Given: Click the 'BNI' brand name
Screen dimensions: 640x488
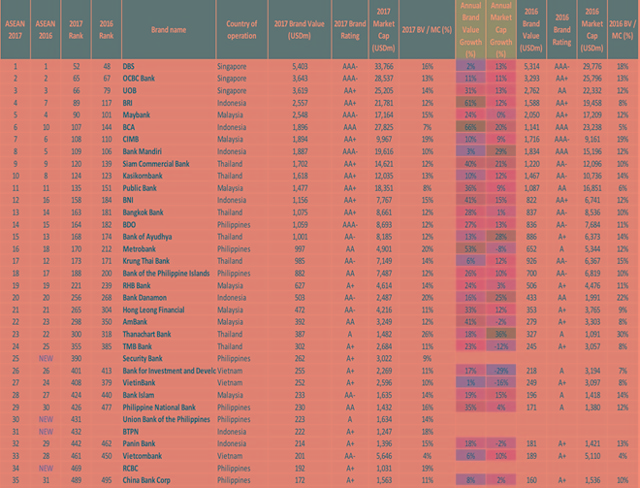Looking at the screenshot, I should coord(128,200).
